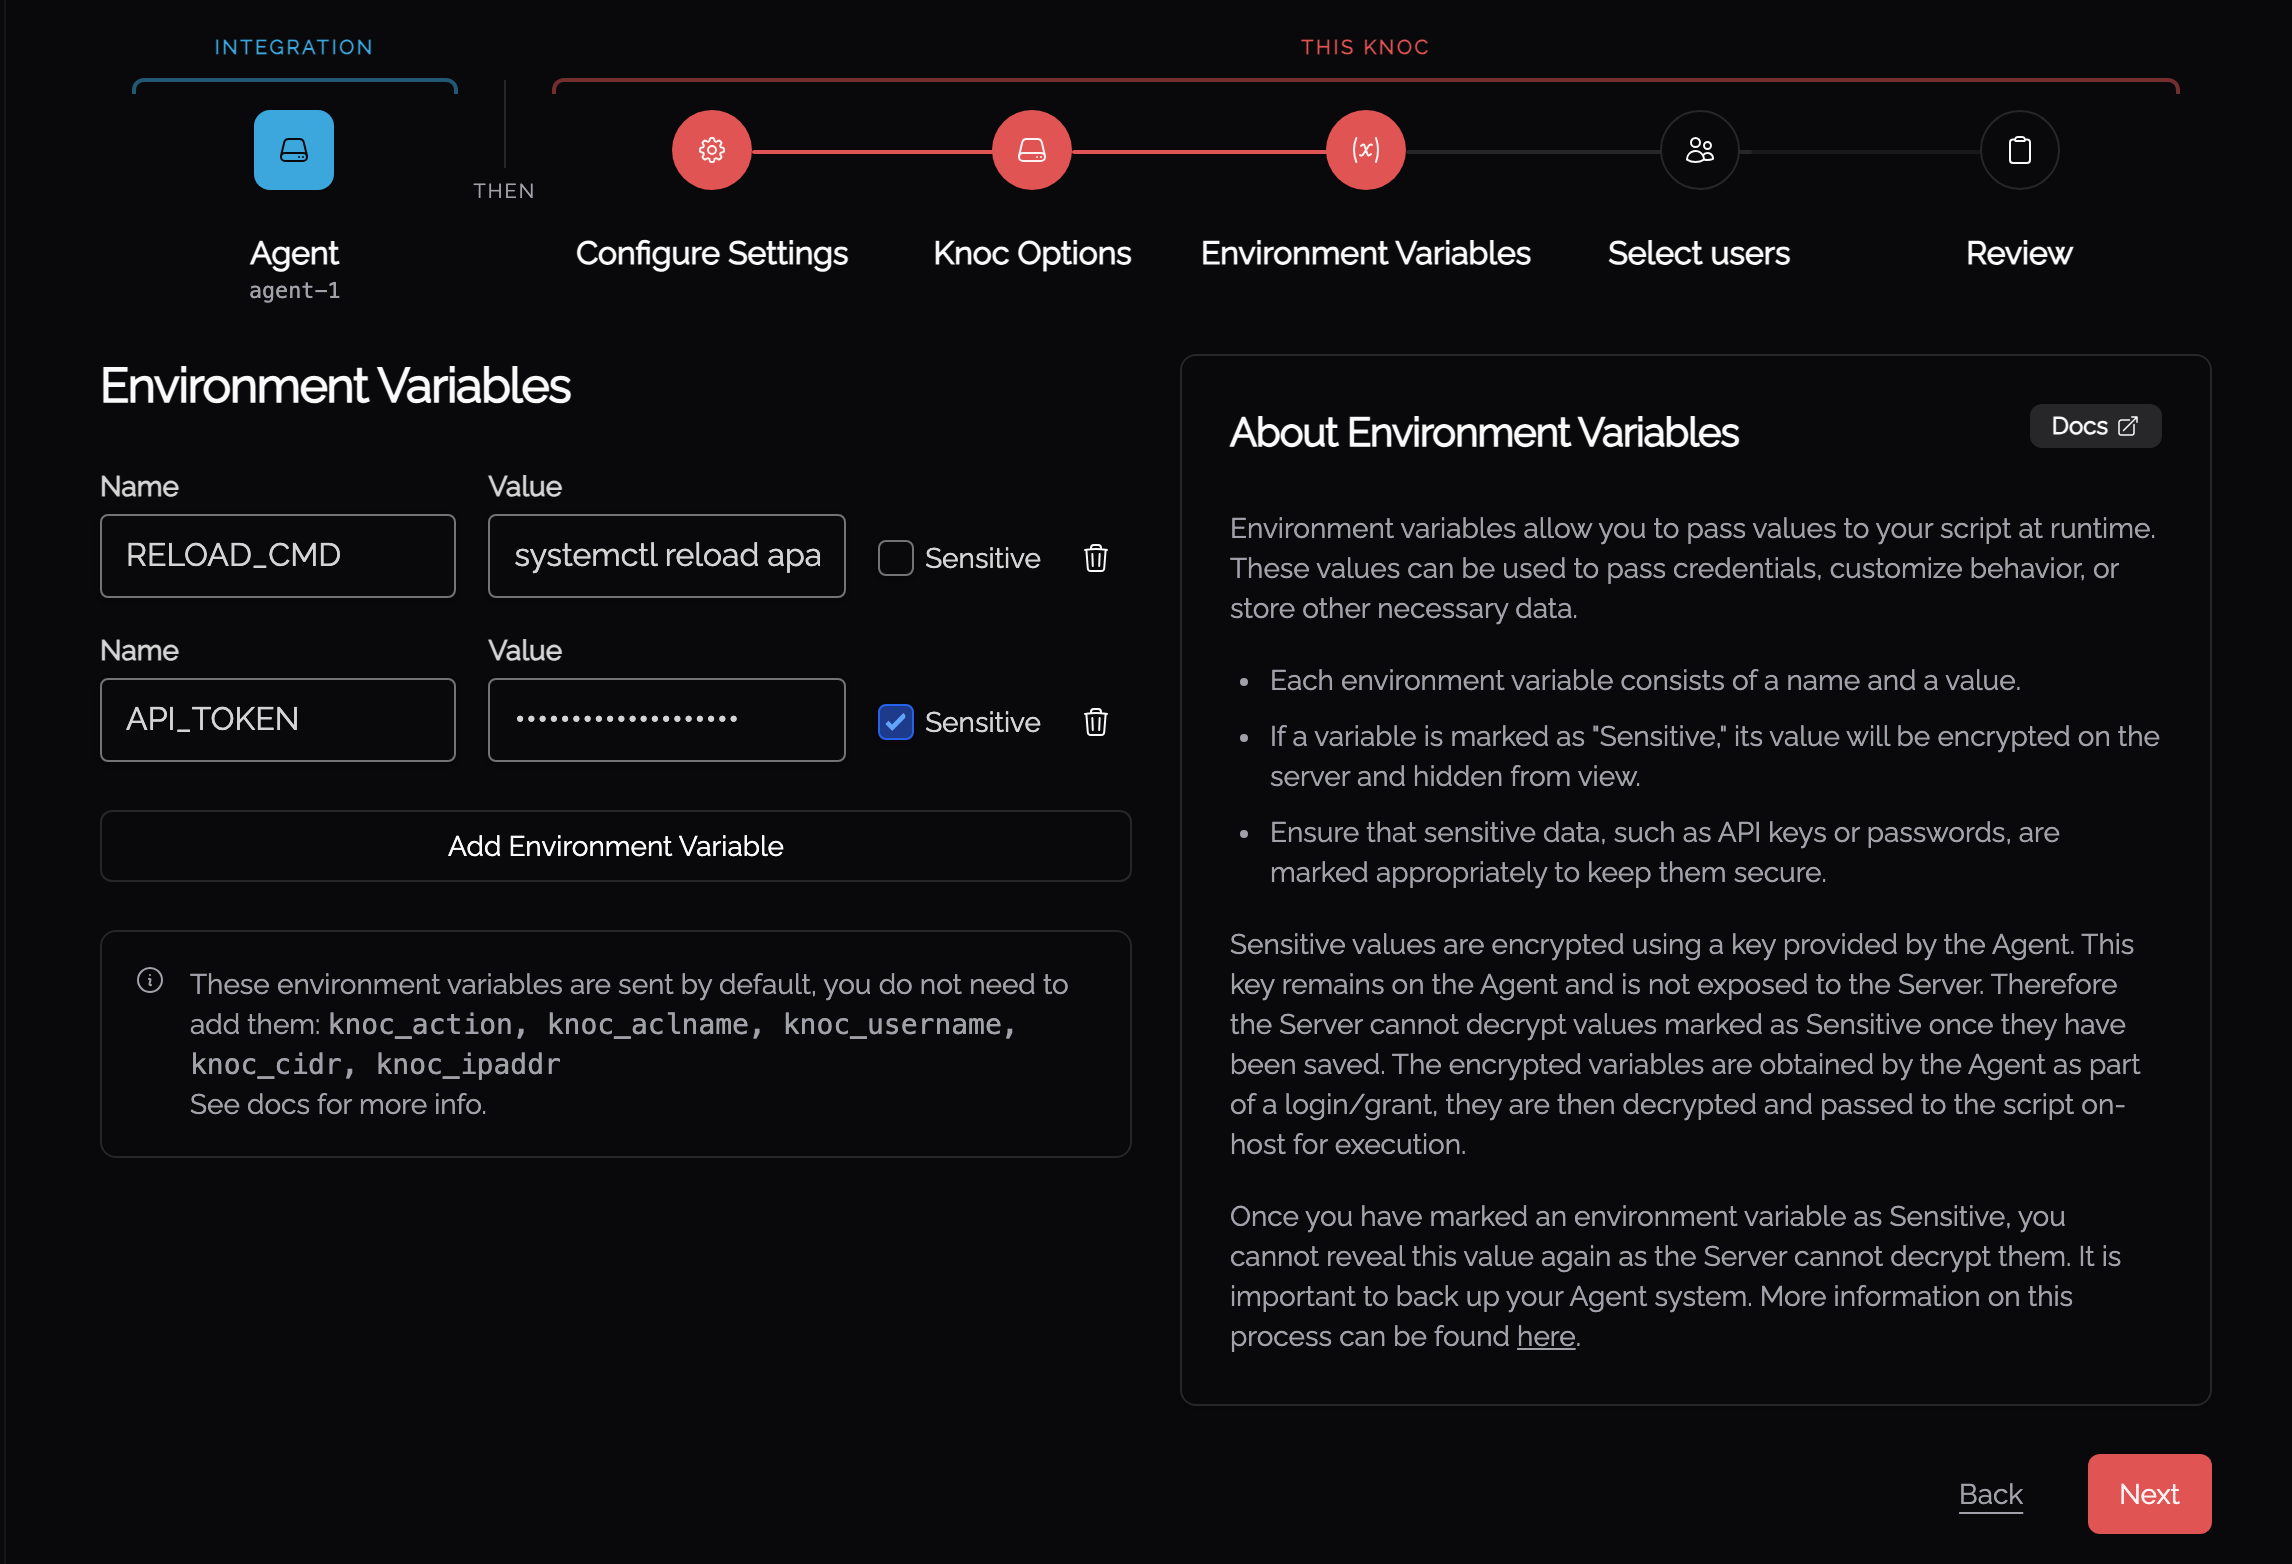Viewport: 2292px width, 1564px height.
Task: Click the agent-1 label under Agent
Action: tap(294, 290)
